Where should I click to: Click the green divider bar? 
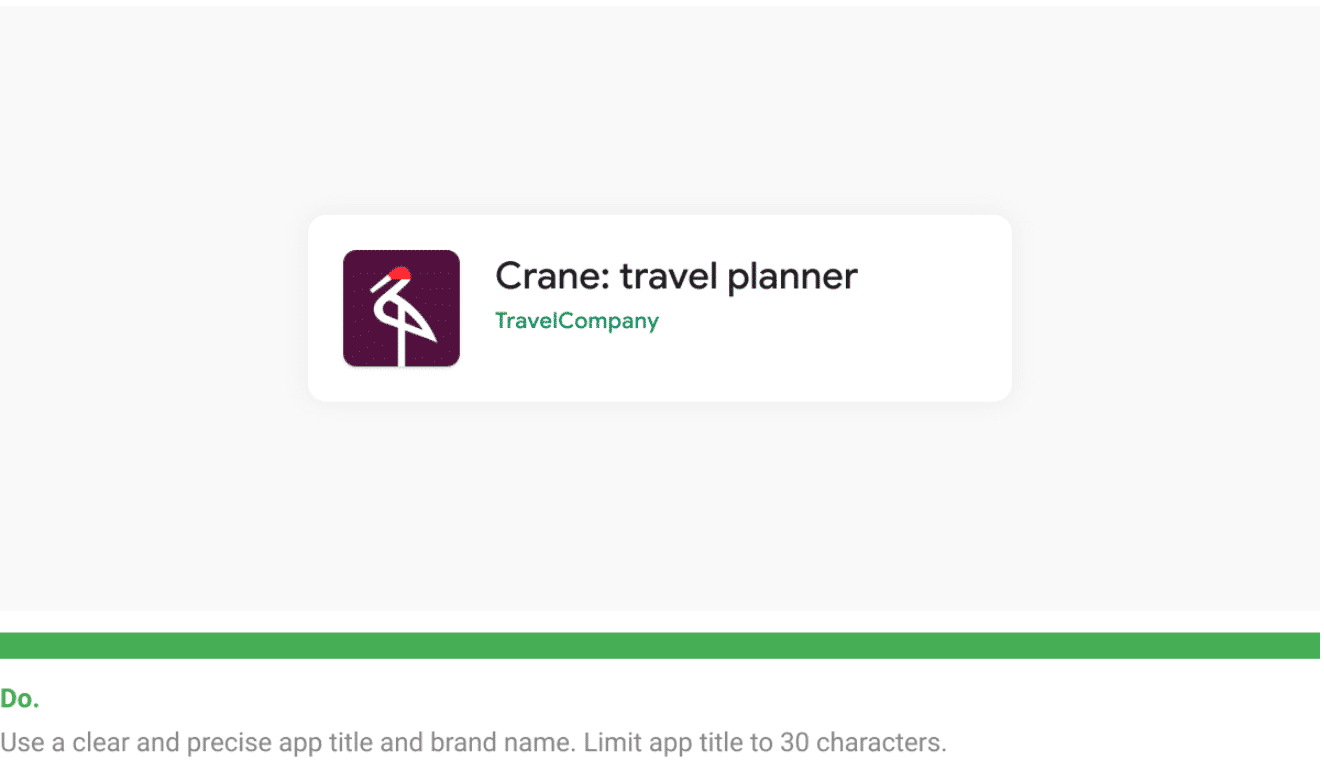point(660,646)
